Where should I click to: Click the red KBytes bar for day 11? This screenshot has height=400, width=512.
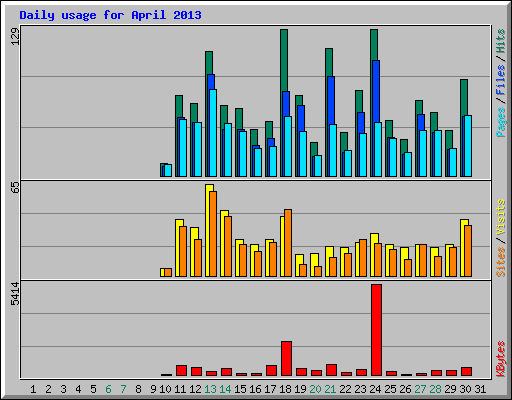[x=181, y=370]
